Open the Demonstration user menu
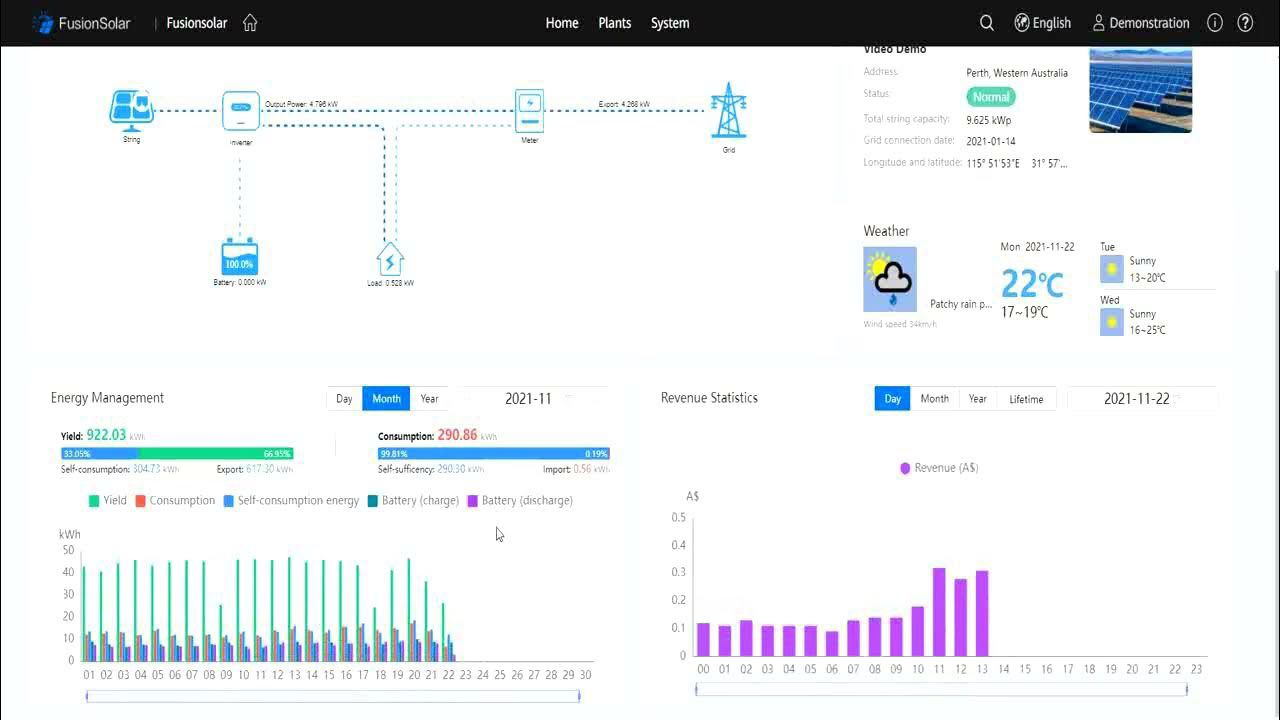Viewport: 1280px width, 720px height. [x=1140, y=23]
